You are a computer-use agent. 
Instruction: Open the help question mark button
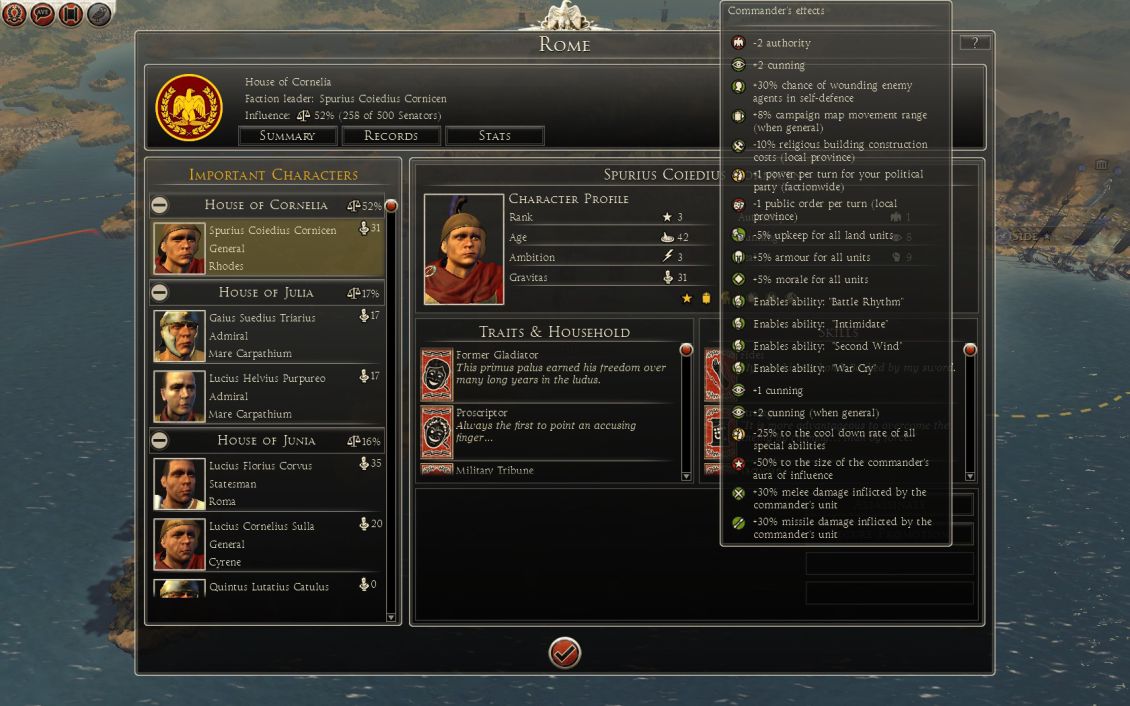pyautogui.click(x=974, y=43)
